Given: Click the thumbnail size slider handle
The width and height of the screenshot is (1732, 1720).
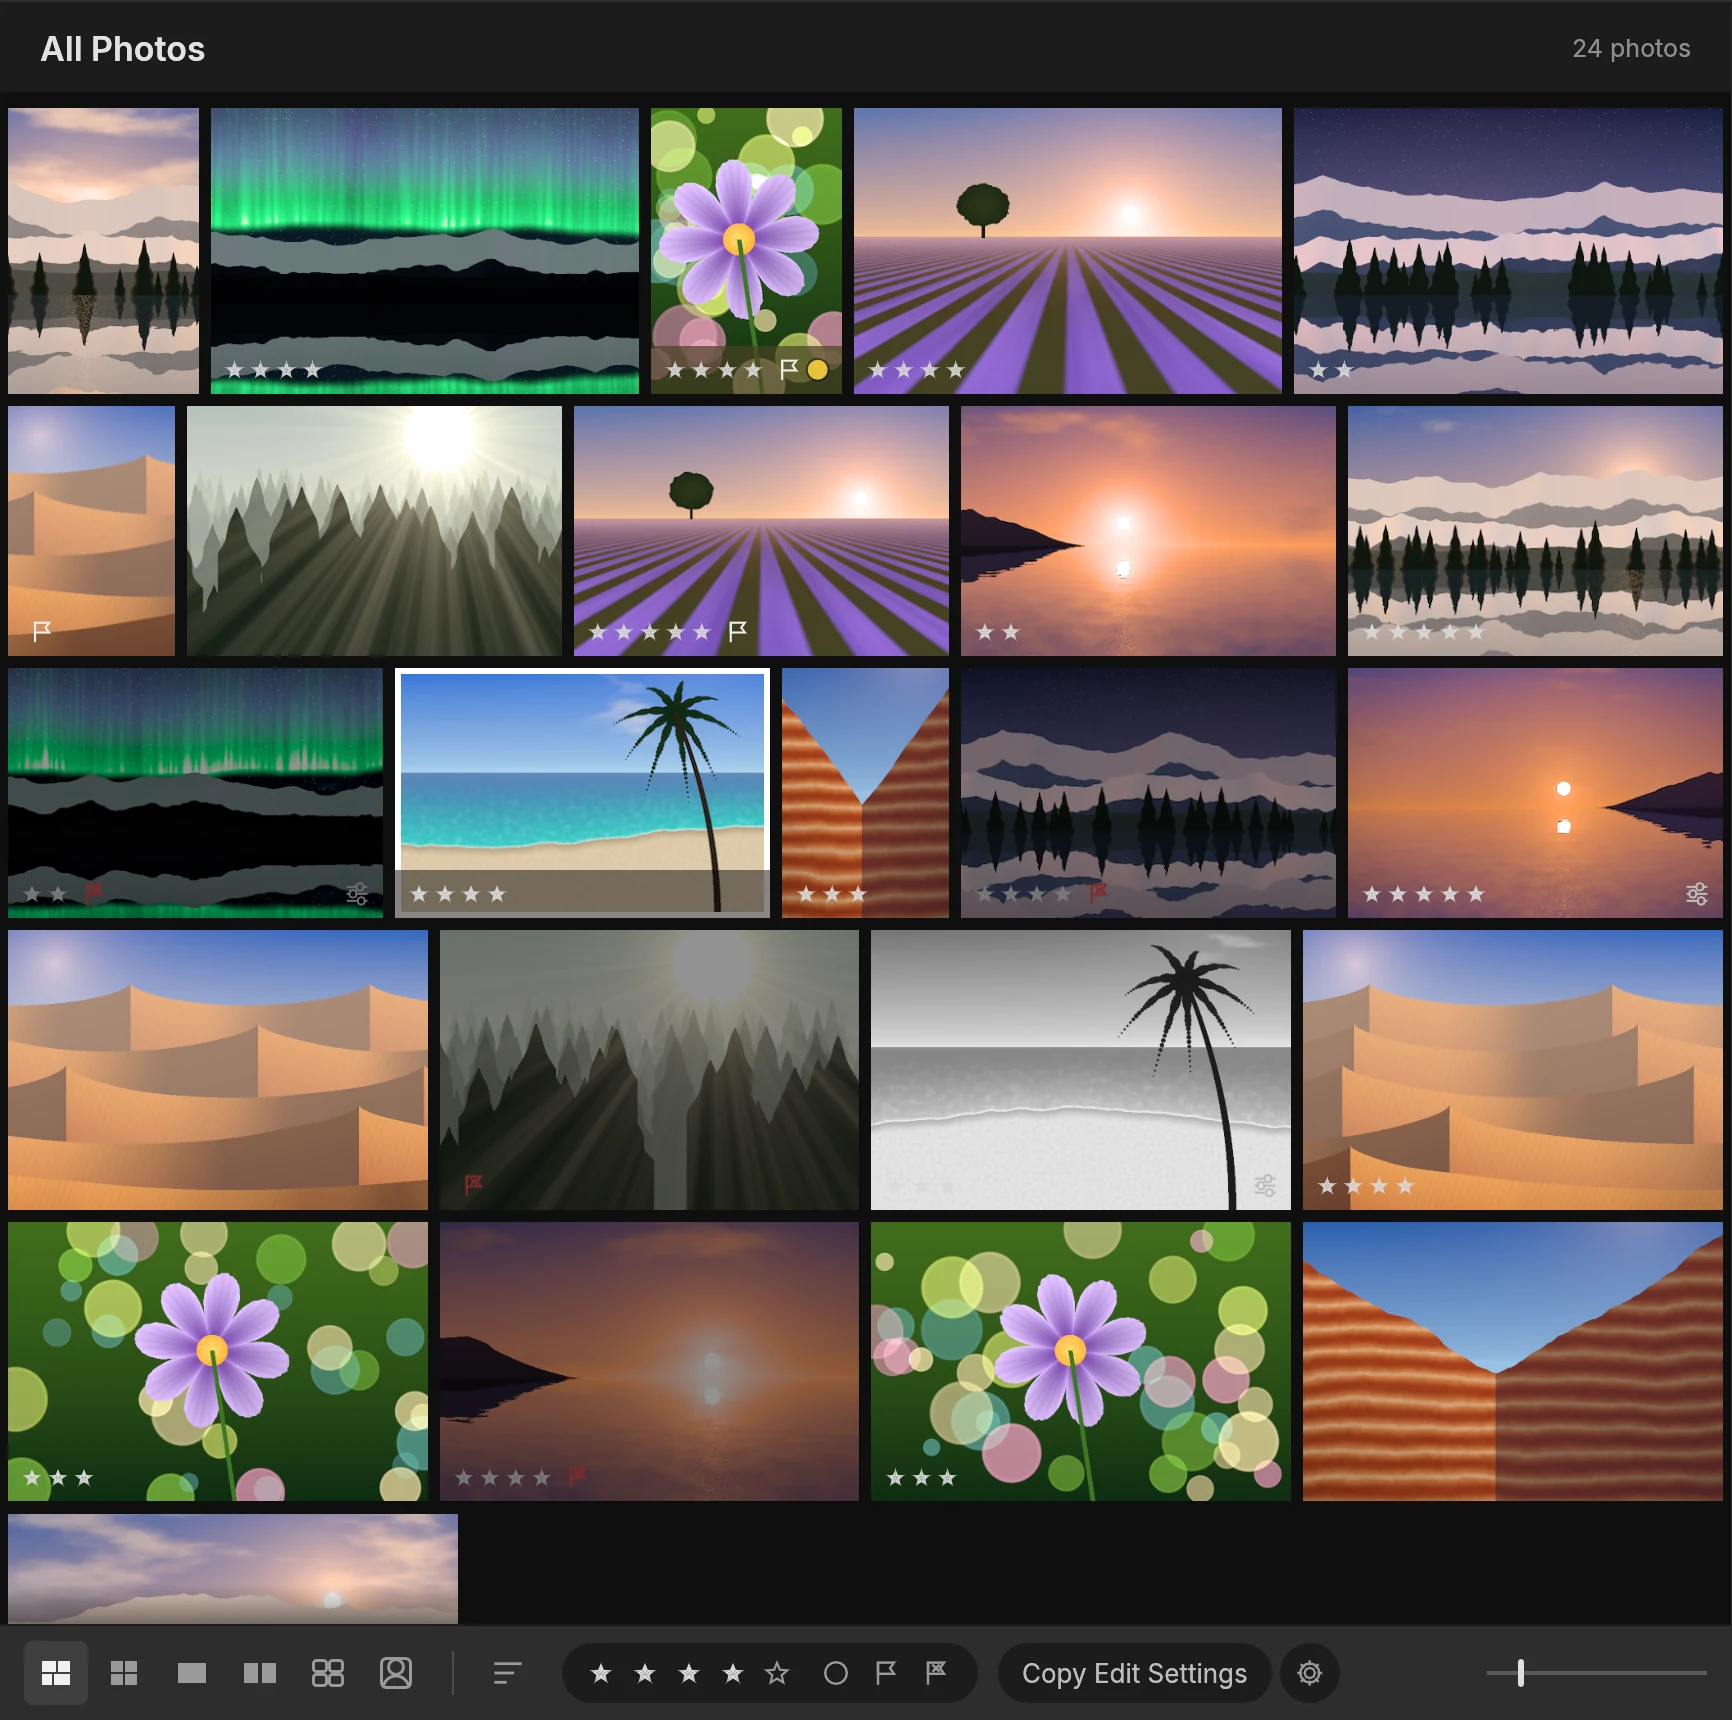Looking at the screenshot, I should 1521,1673.
